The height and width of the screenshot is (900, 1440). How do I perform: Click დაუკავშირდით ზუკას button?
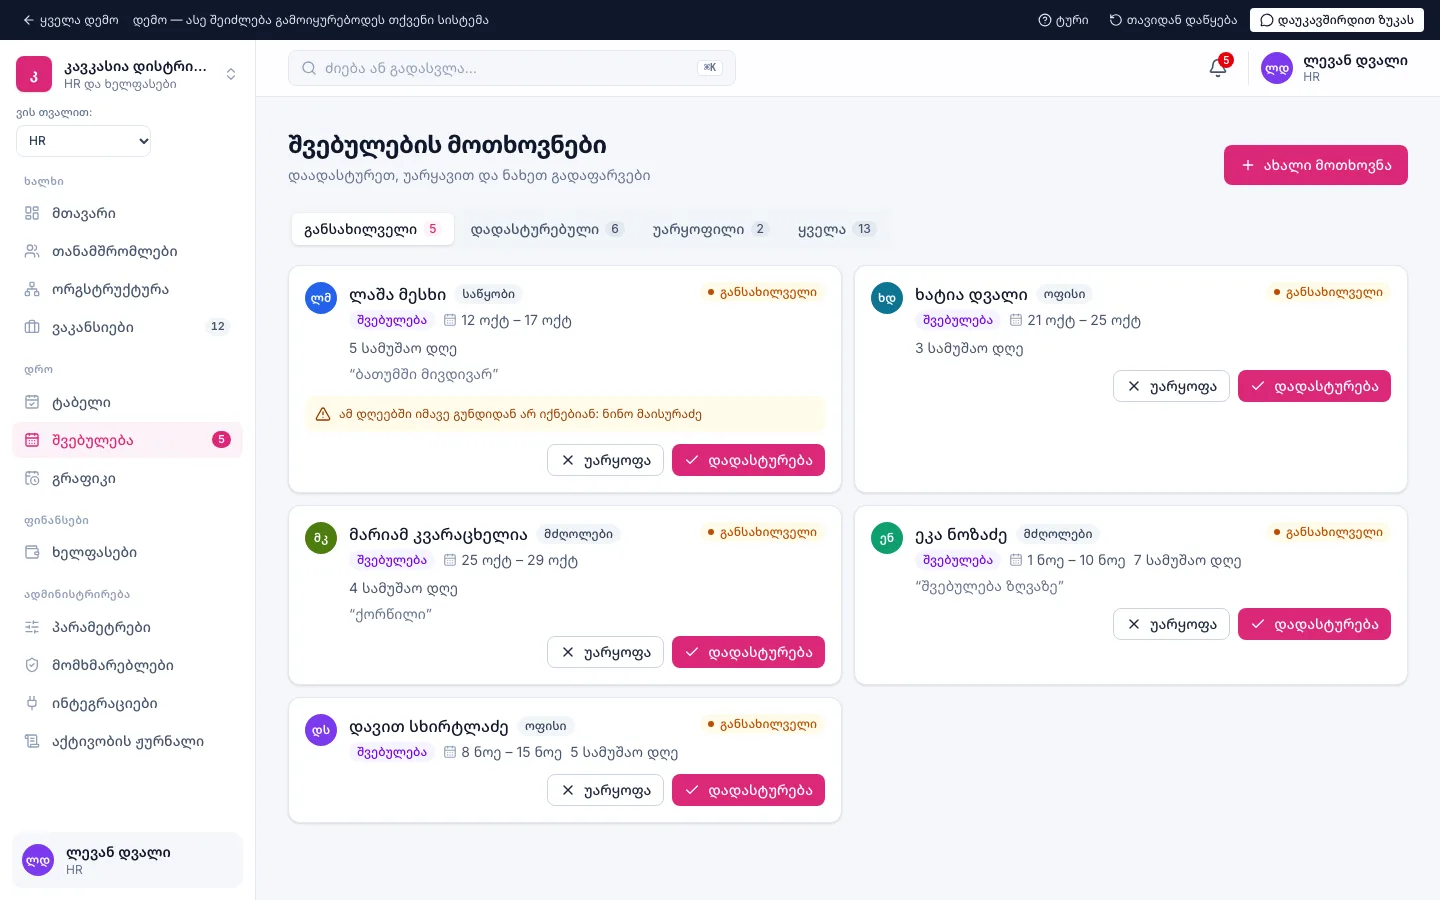1337,20
